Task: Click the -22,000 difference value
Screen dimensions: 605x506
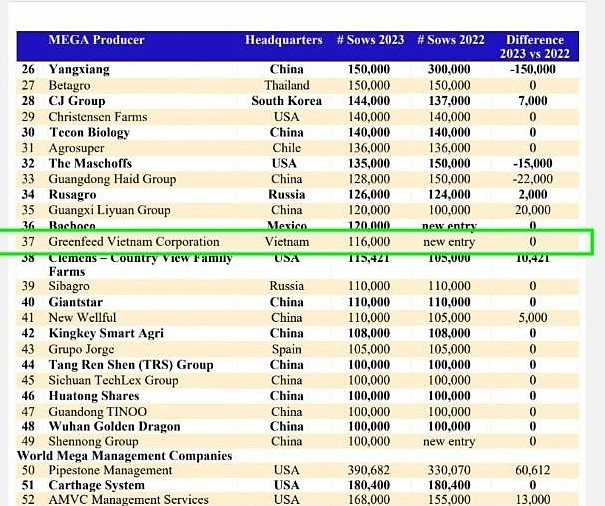Action: pos(533,179)
